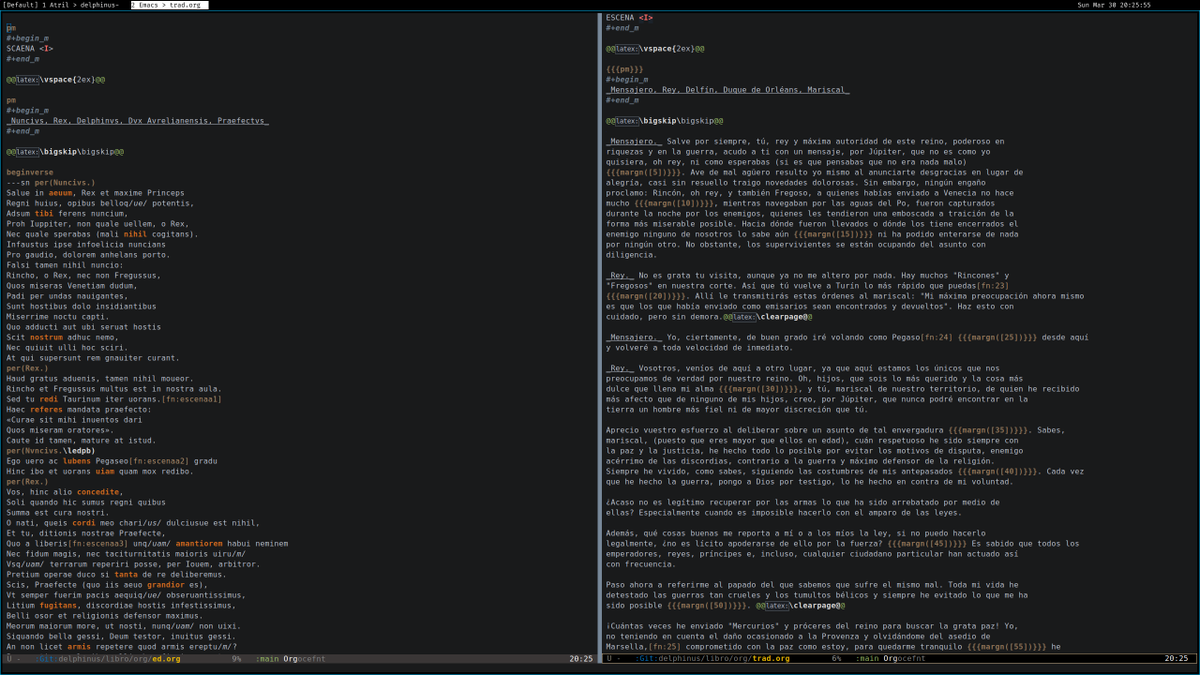This screenshot has height=675, width=1200.
Task: Click the line Salue in aeuum, Rex et maxime Princeps
Action: 95,193
